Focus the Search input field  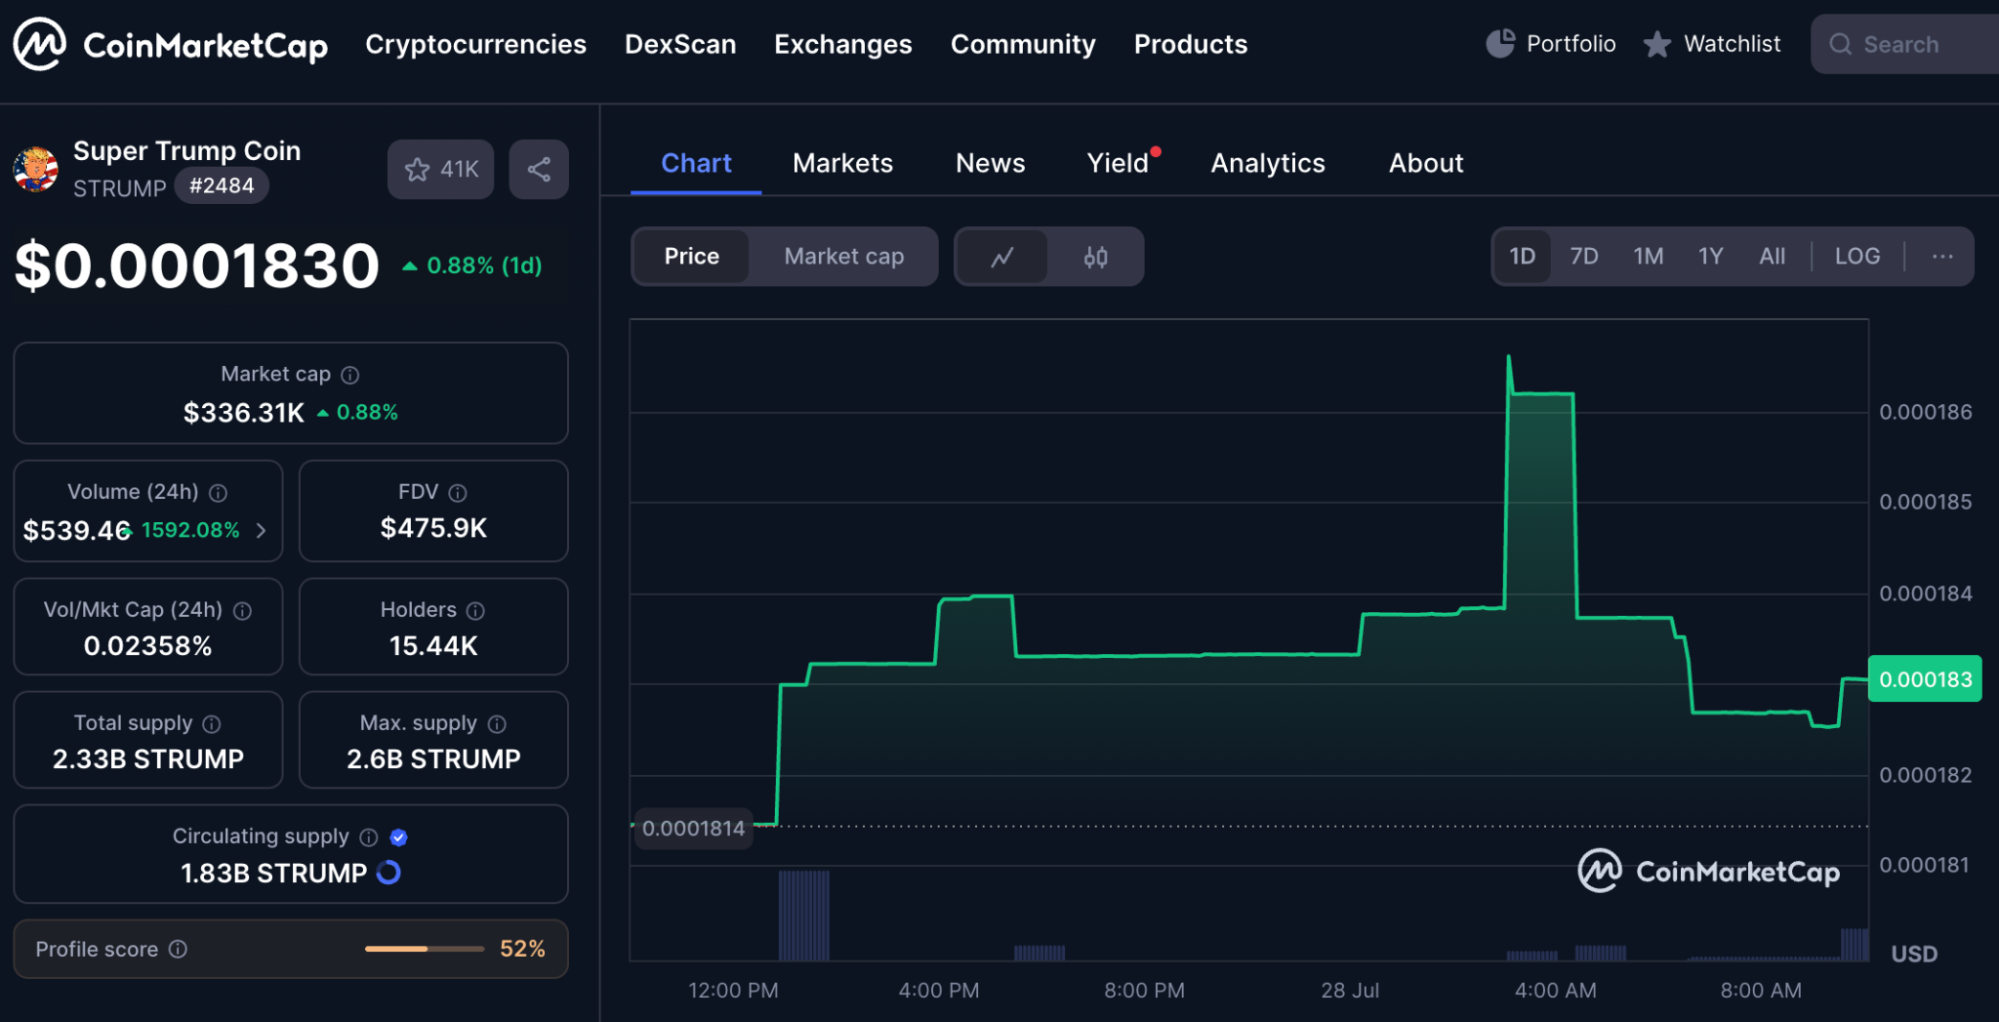tap(1905, 44)
